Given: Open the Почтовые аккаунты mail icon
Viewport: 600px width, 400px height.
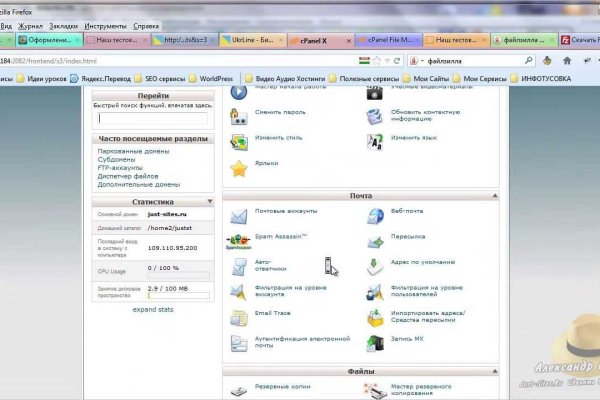Looking at the screenshot, I should point(239,215).
